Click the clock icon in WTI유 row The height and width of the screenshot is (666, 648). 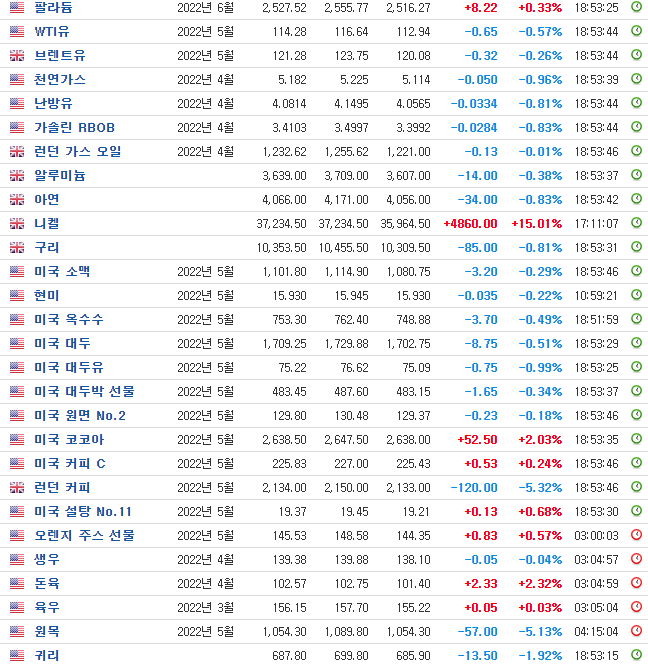click(636, 31)
